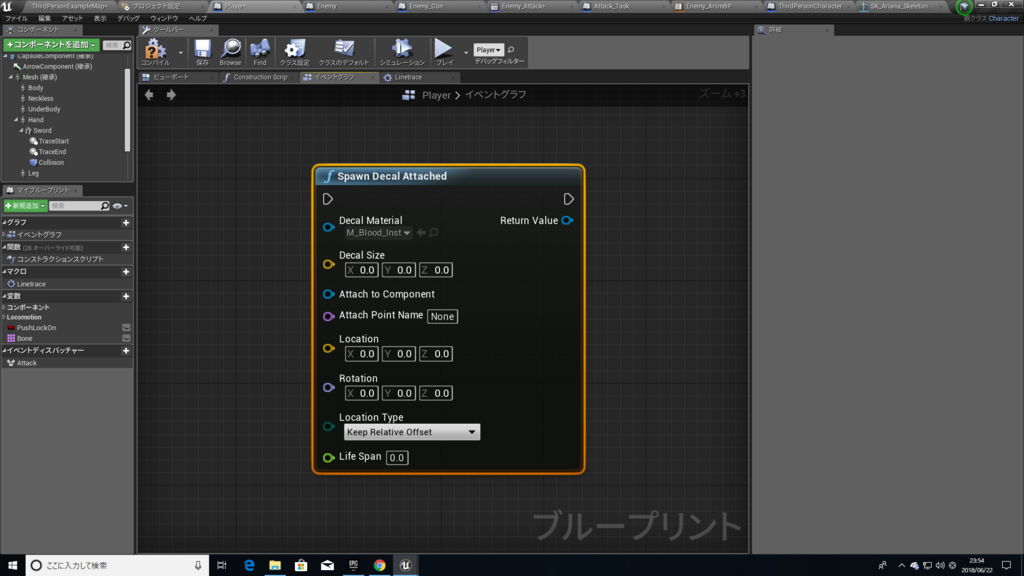Screen dimensions: 1024x576
Task: Add new variable with plus icon
Action: pyautogui.click(x=126, y=296)
